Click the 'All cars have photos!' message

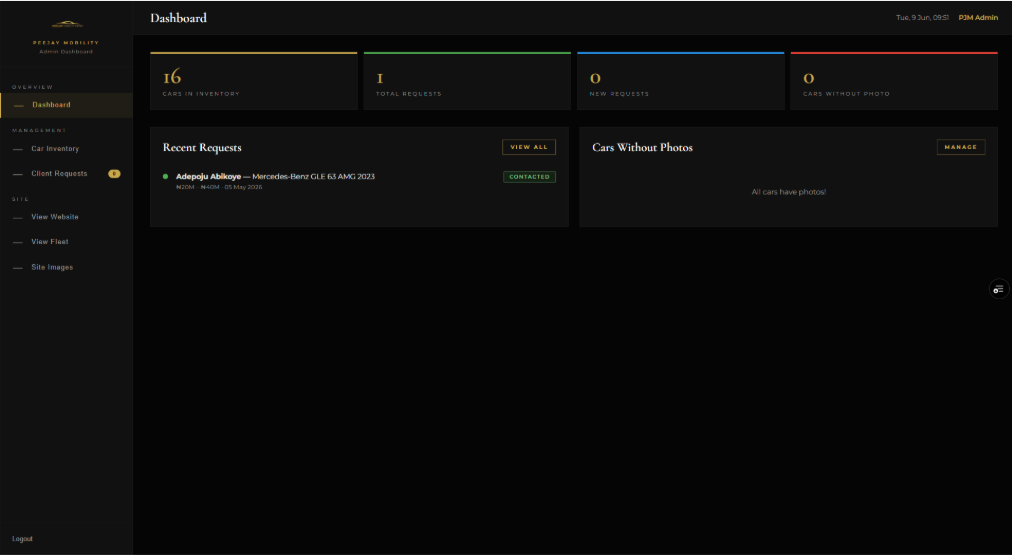(x=789, y=192)
